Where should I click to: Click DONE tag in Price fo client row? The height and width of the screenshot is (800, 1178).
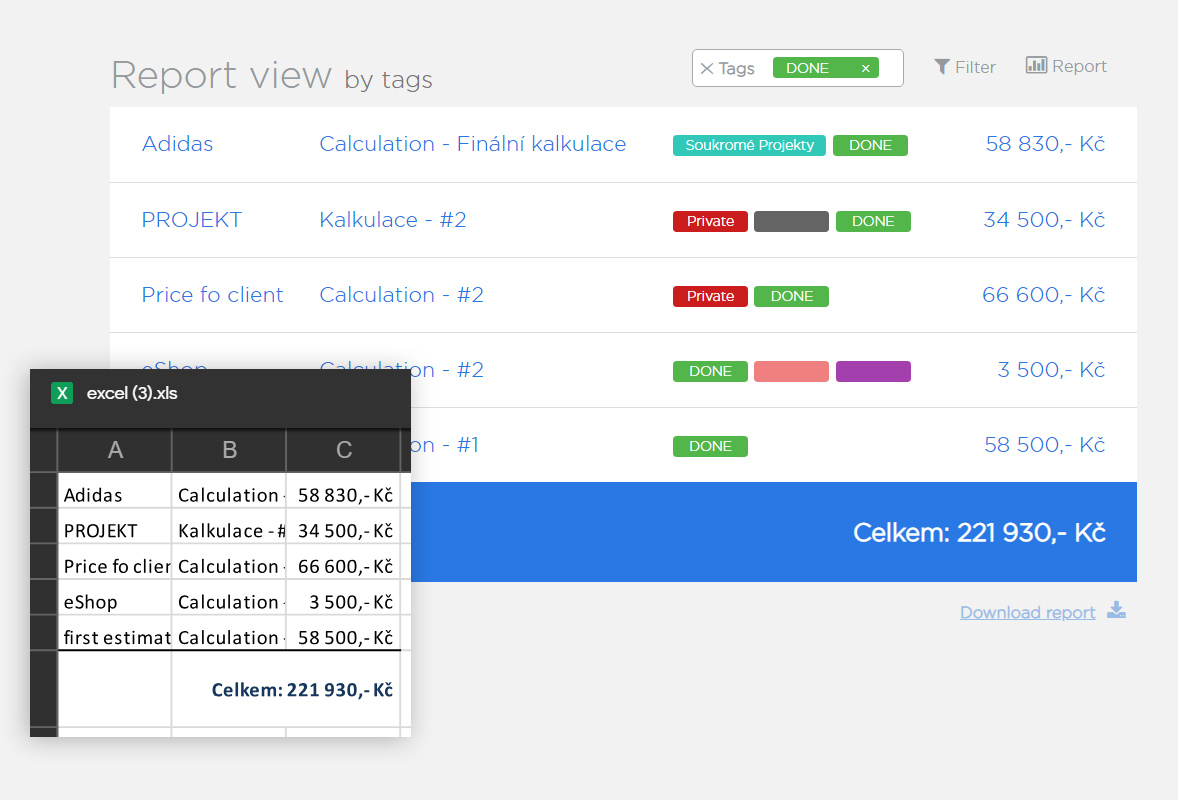tap(791, 296)
